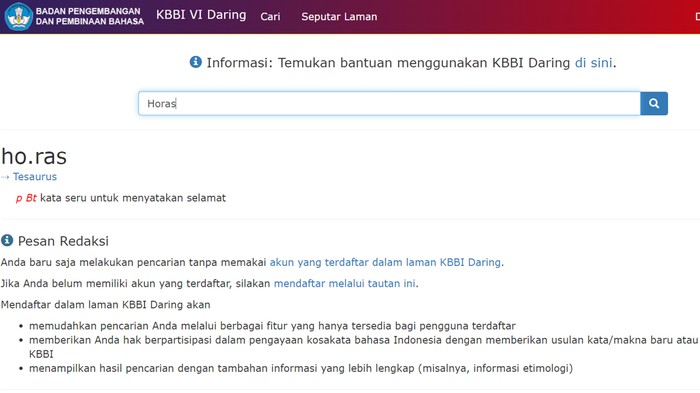Click the 'ho.ras' entry heading
This screenshot has width=700, height=393.
tap(34, 156)
